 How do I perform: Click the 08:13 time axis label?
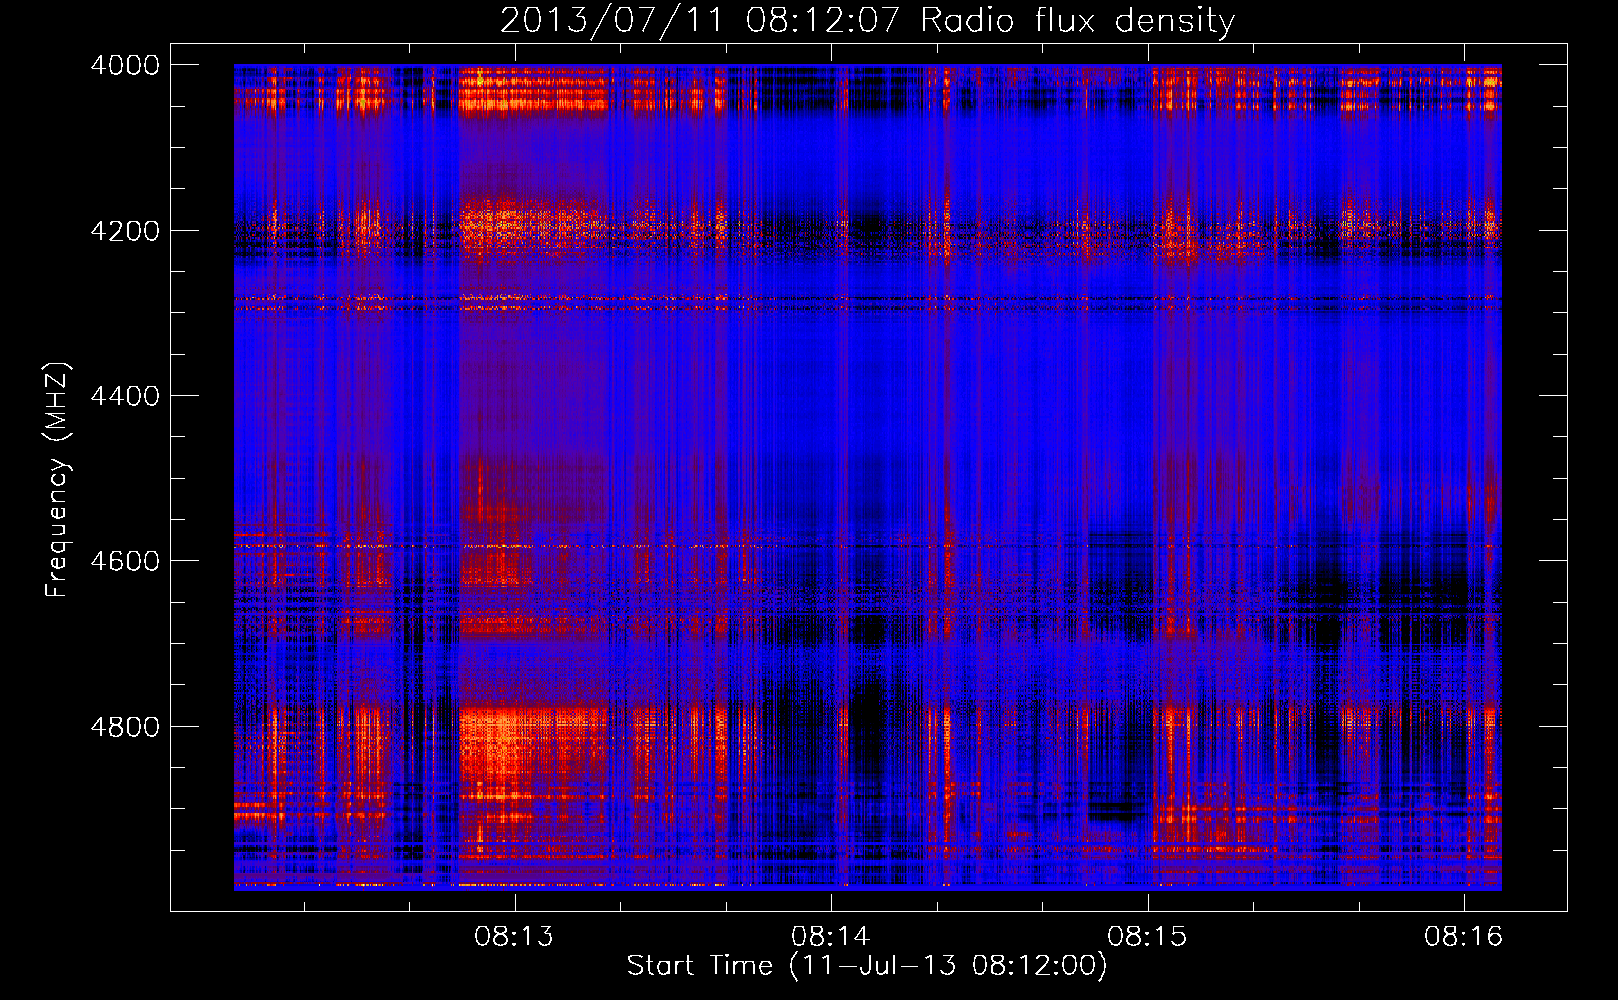(514, 937)
